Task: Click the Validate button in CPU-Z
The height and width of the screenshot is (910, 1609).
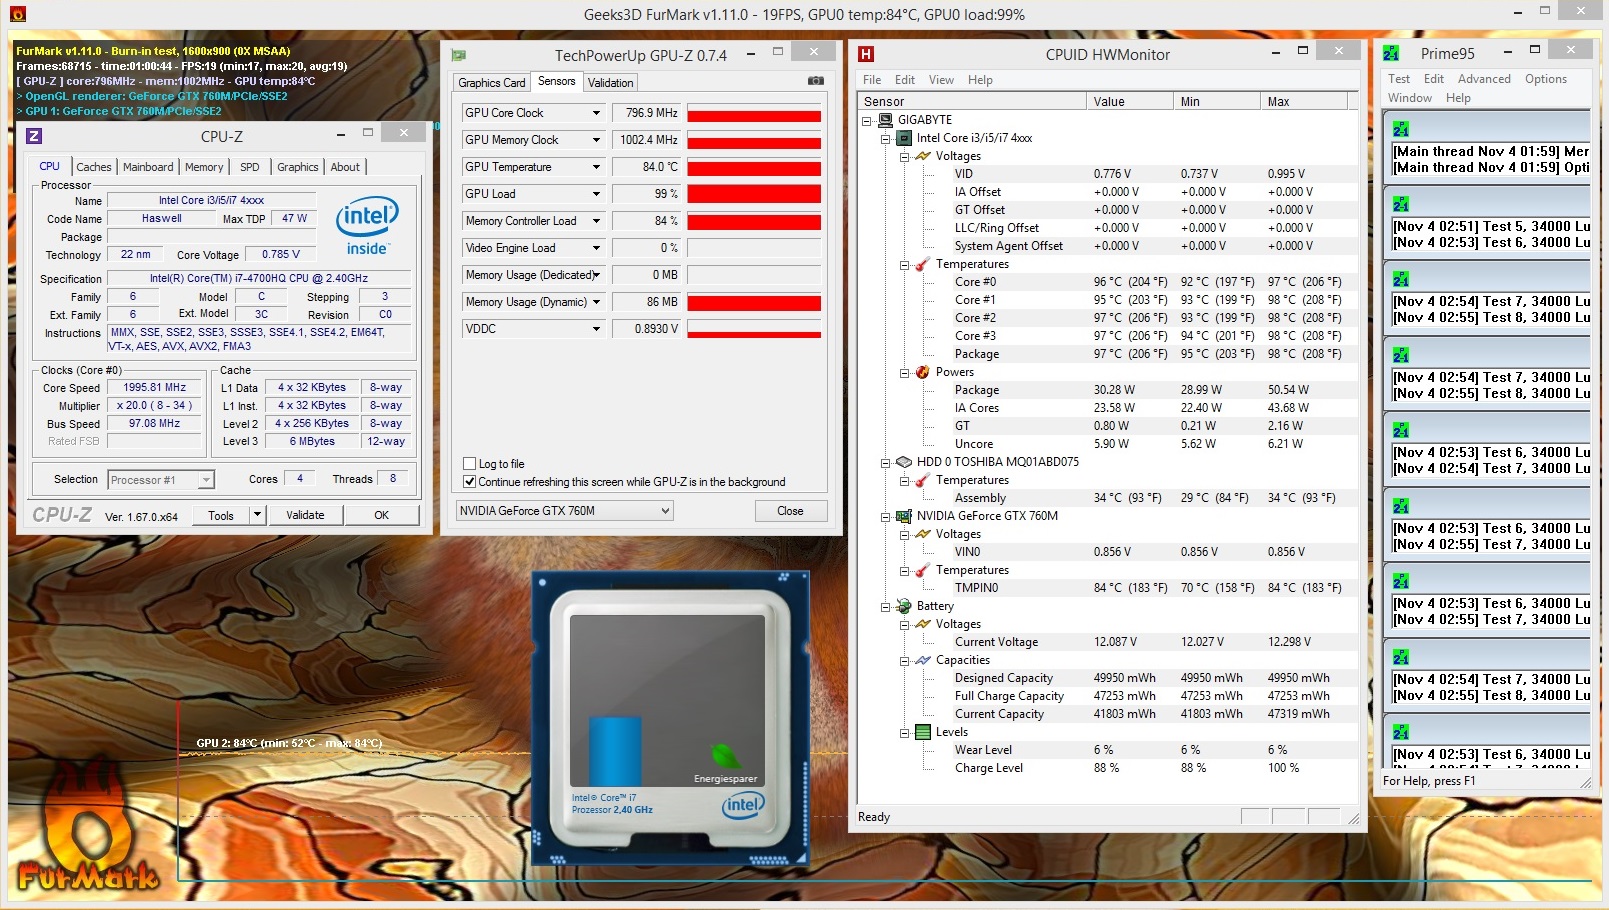Action: 305,515
